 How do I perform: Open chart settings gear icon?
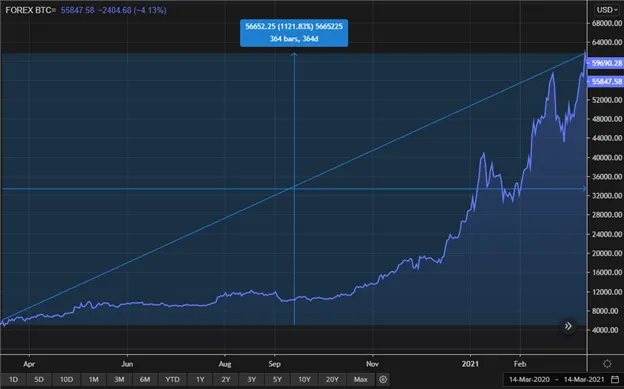(x=607, y=364)
